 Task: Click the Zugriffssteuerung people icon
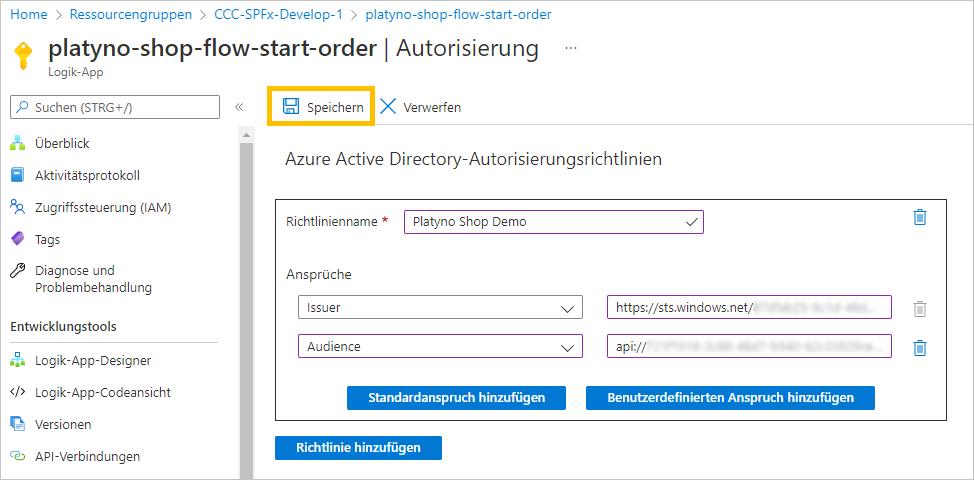tap(18, 207)
